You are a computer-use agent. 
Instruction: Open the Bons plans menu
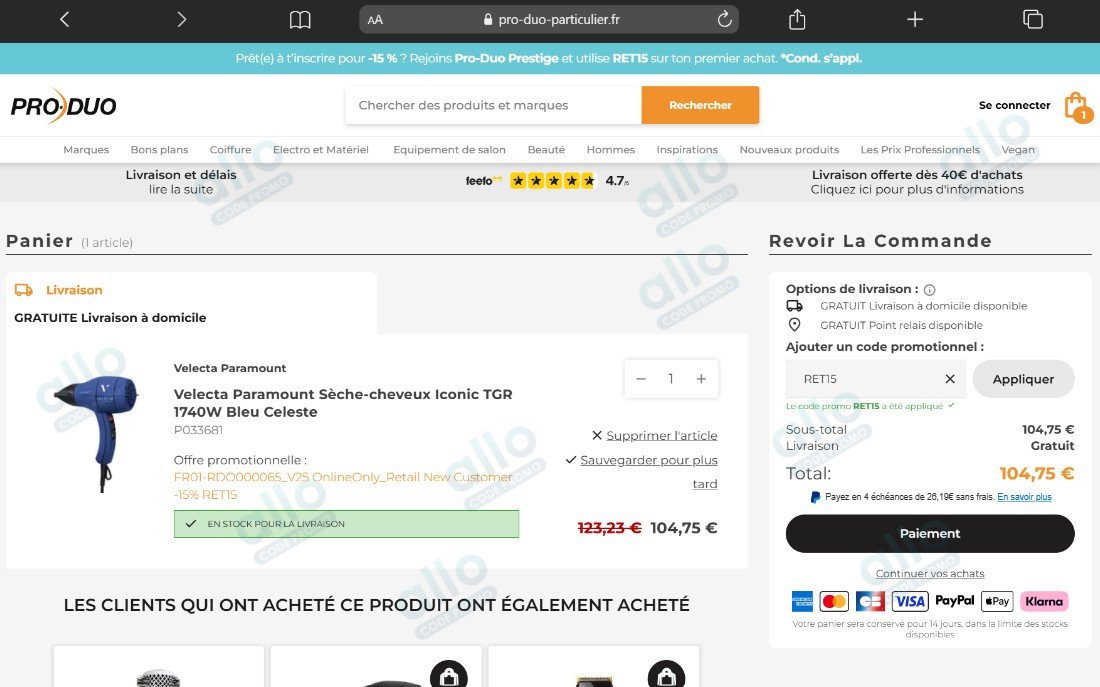(159, 149)
